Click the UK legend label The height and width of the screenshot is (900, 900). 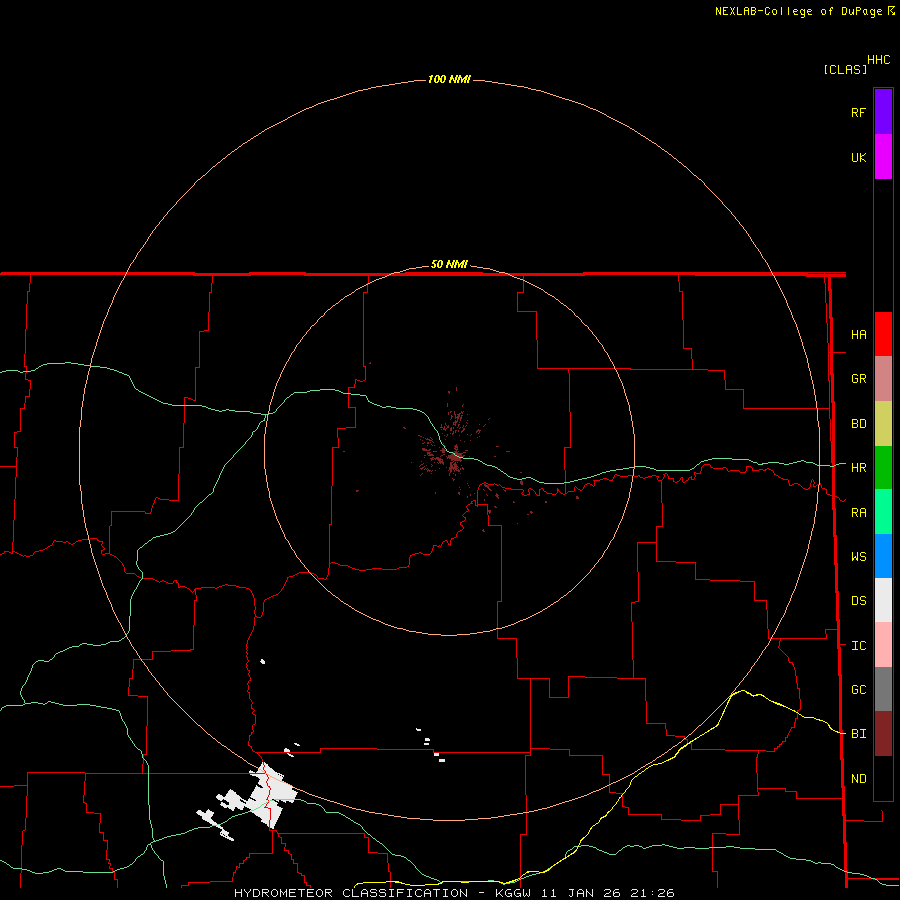[x=858, y=157]
